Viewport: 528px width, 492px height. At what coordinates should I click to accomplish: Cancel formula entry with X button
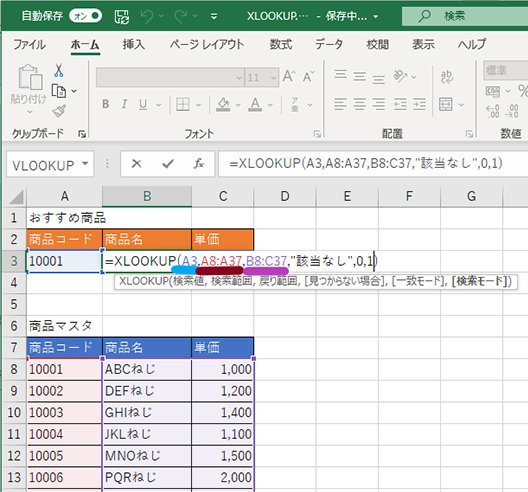pos(136,164)
